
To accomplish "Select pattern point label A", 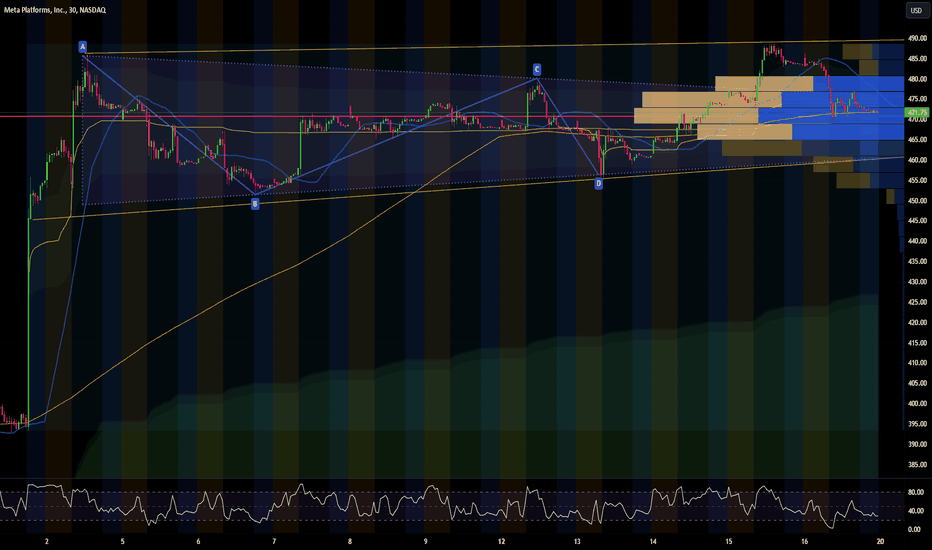I will [x=83, y=46].
